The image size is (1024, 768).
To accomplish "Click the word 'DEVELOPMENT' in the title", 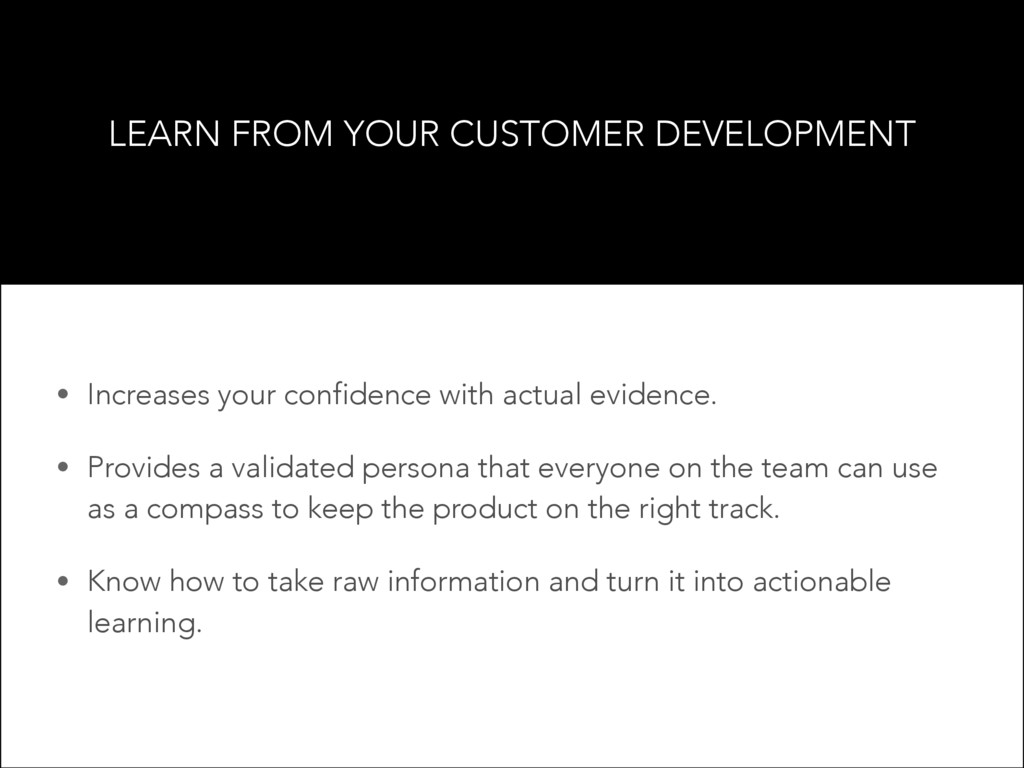I will [x=785, y=133].
